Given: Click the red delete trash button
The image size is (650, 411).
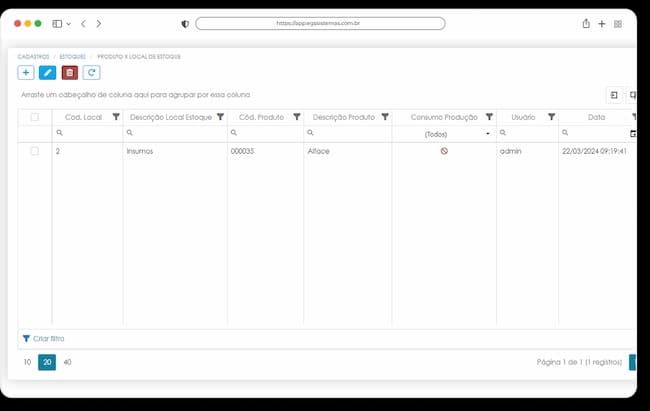Looking at the screenshot, I should [x=70, y=73].
